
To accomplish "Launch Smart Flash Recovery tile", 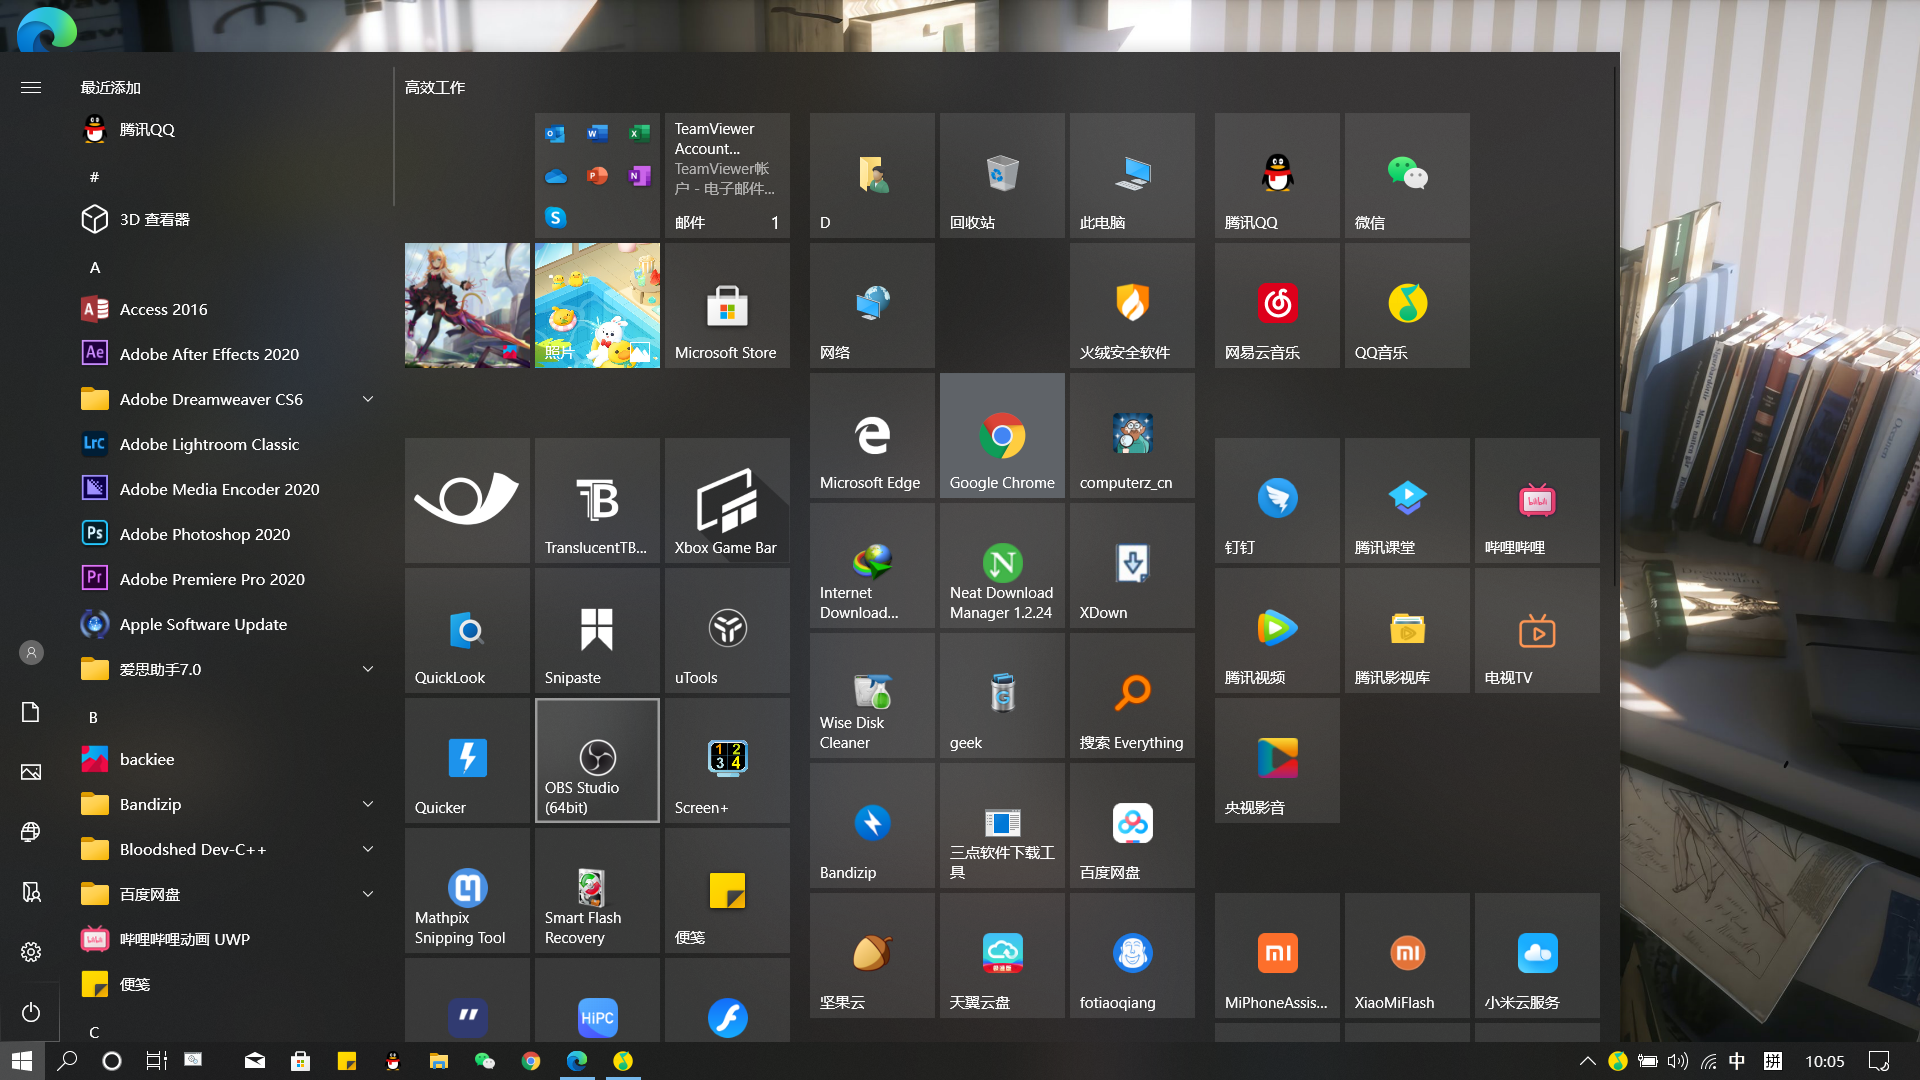I will click(597, 890).
